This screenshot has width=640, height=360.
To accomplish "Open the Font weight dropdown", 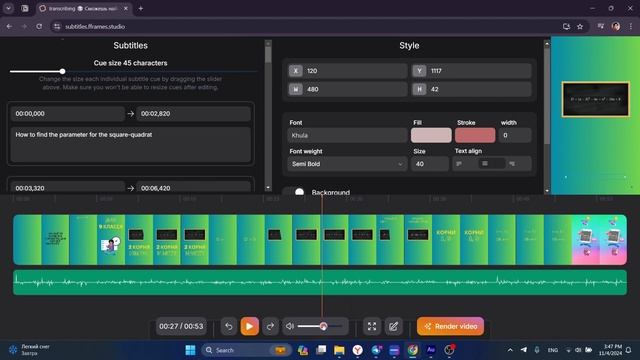I will [347, 164].
